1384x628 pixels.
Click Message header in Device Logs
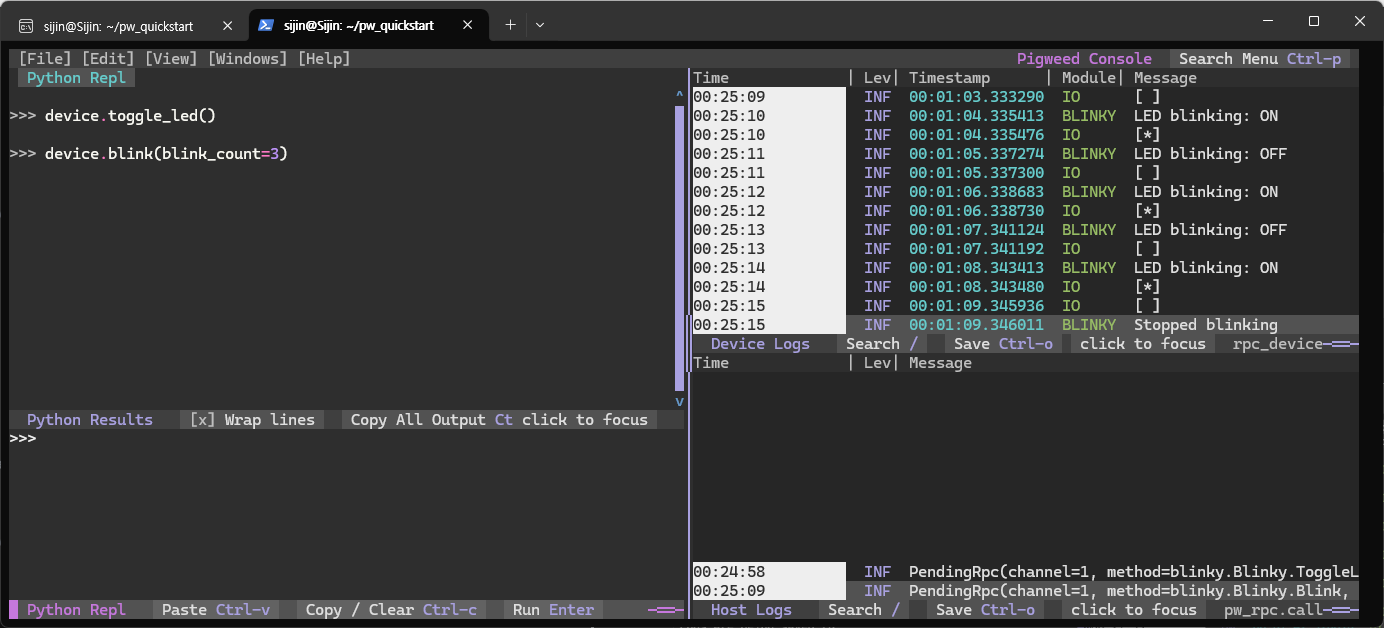1165,78
